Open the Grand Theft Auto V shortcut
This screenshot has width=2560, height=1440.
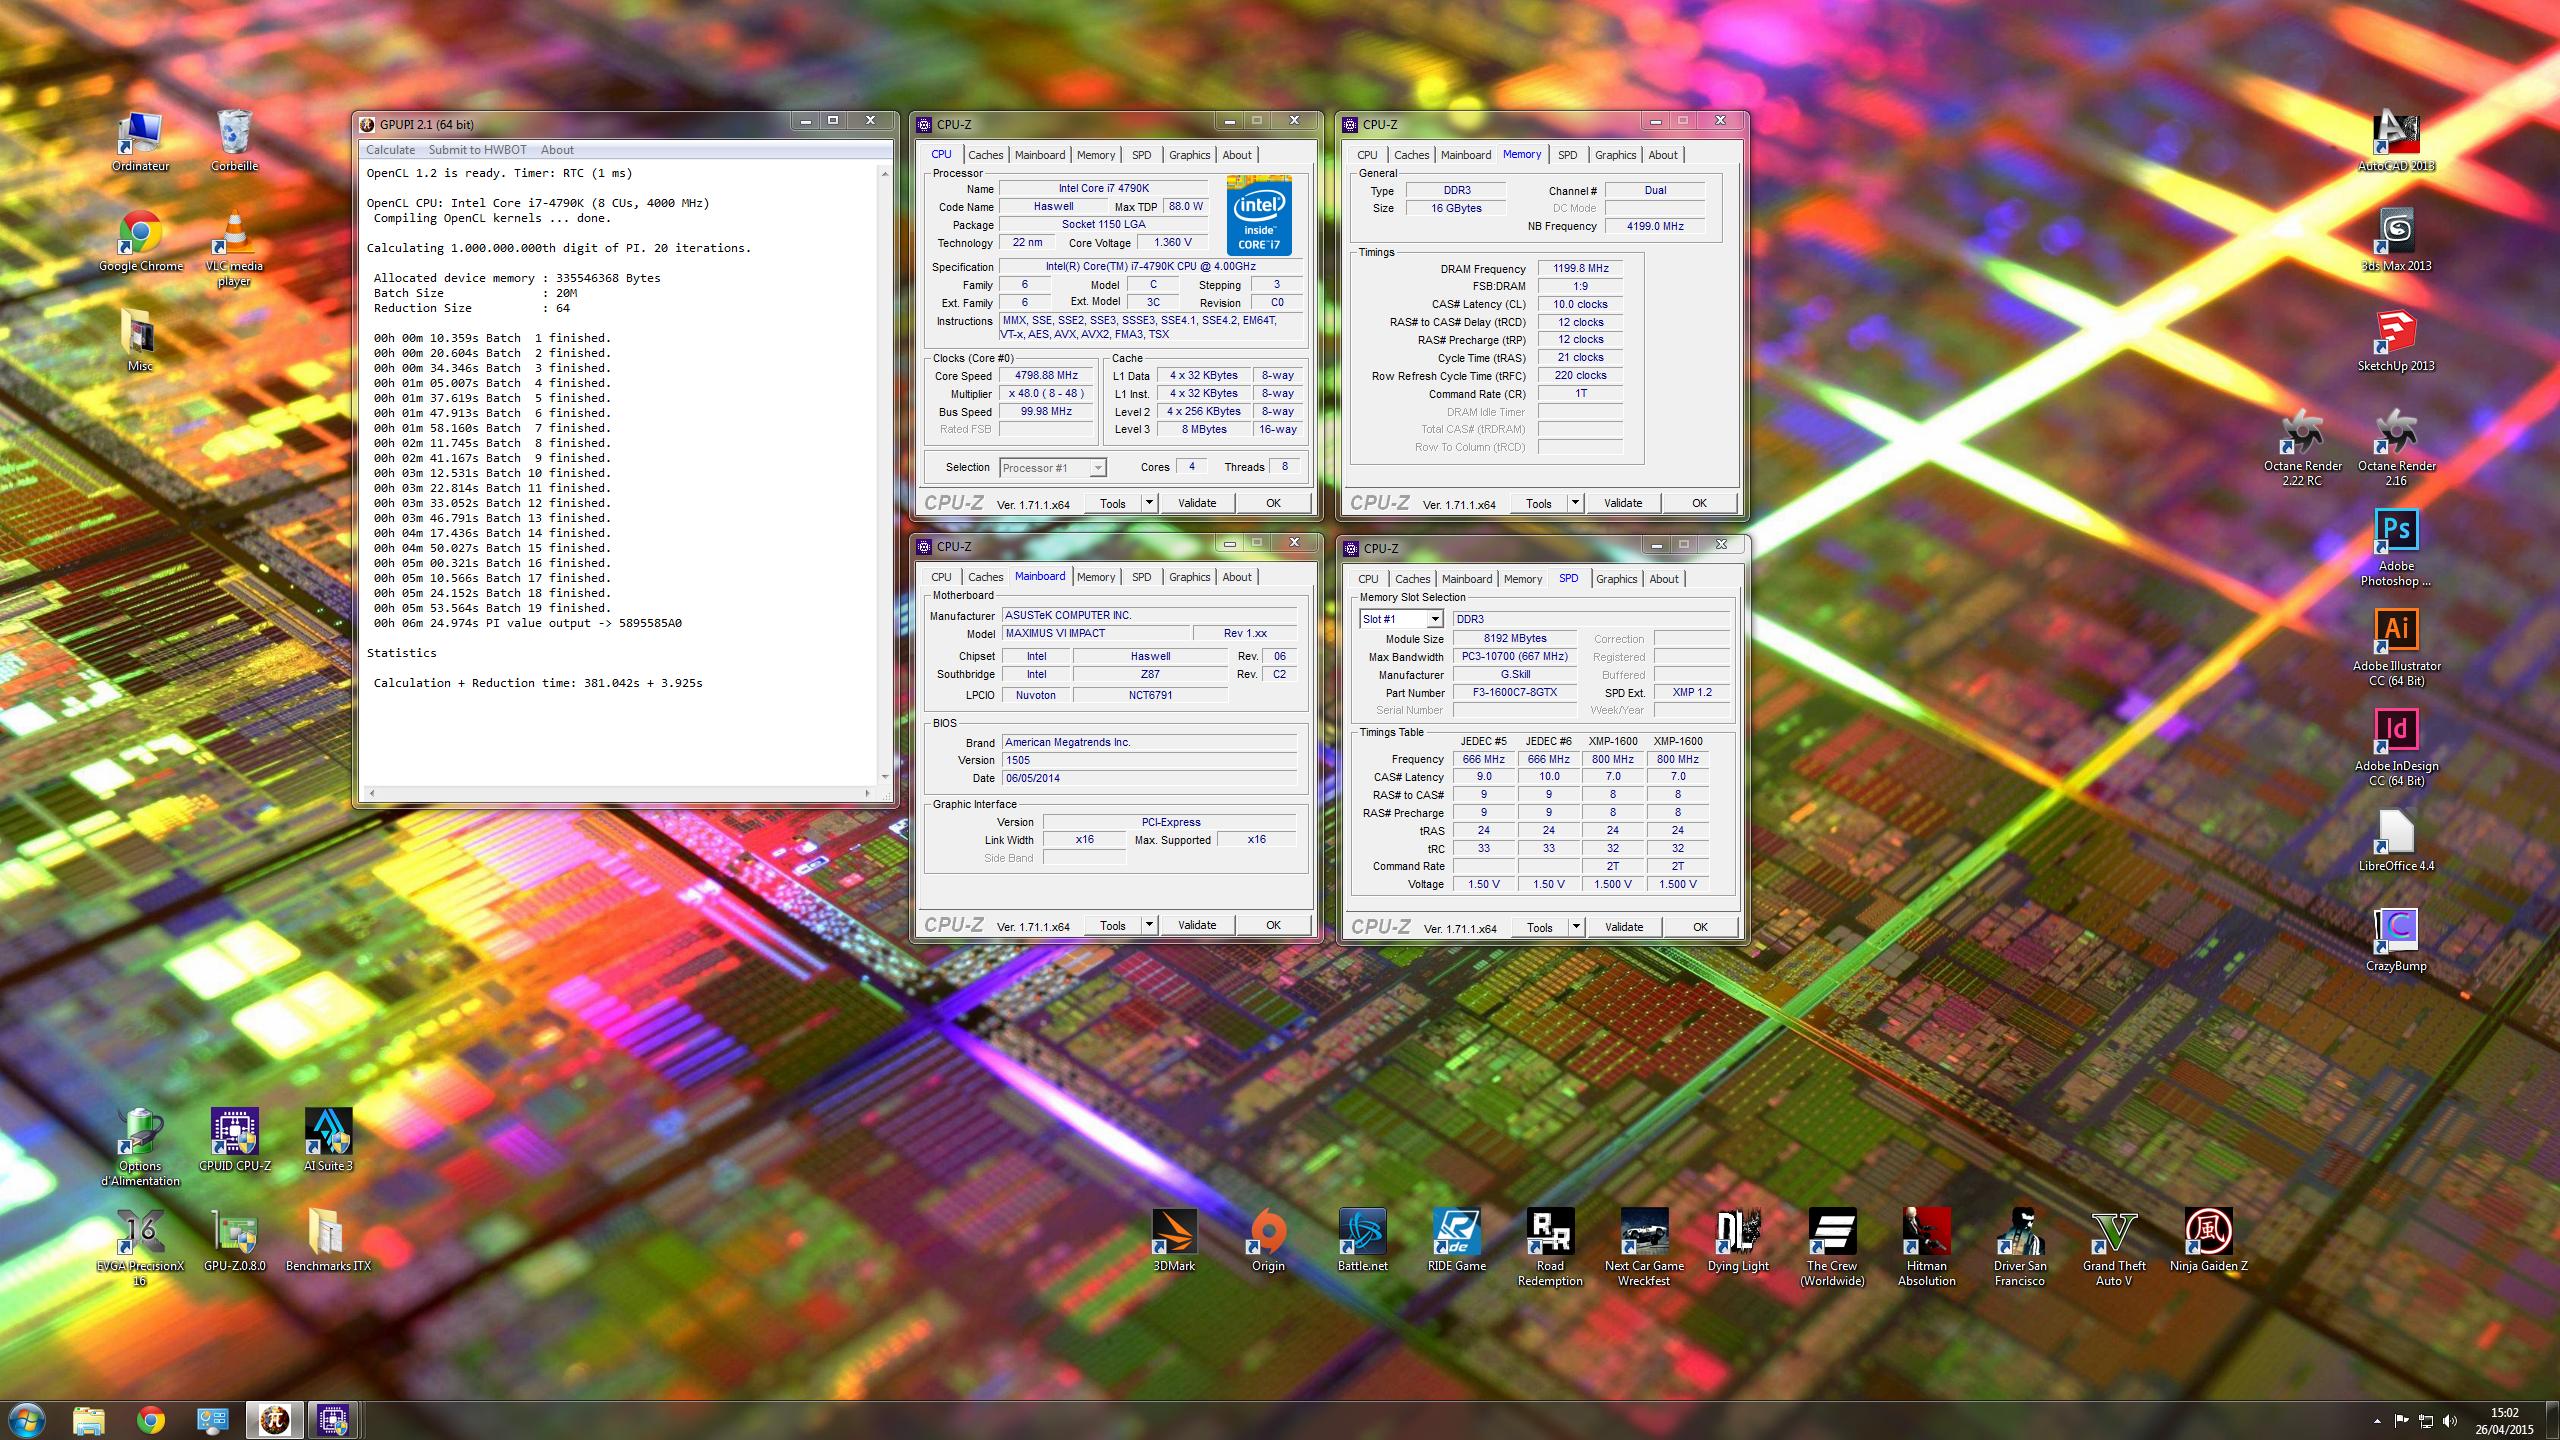pos(2114,1248)
